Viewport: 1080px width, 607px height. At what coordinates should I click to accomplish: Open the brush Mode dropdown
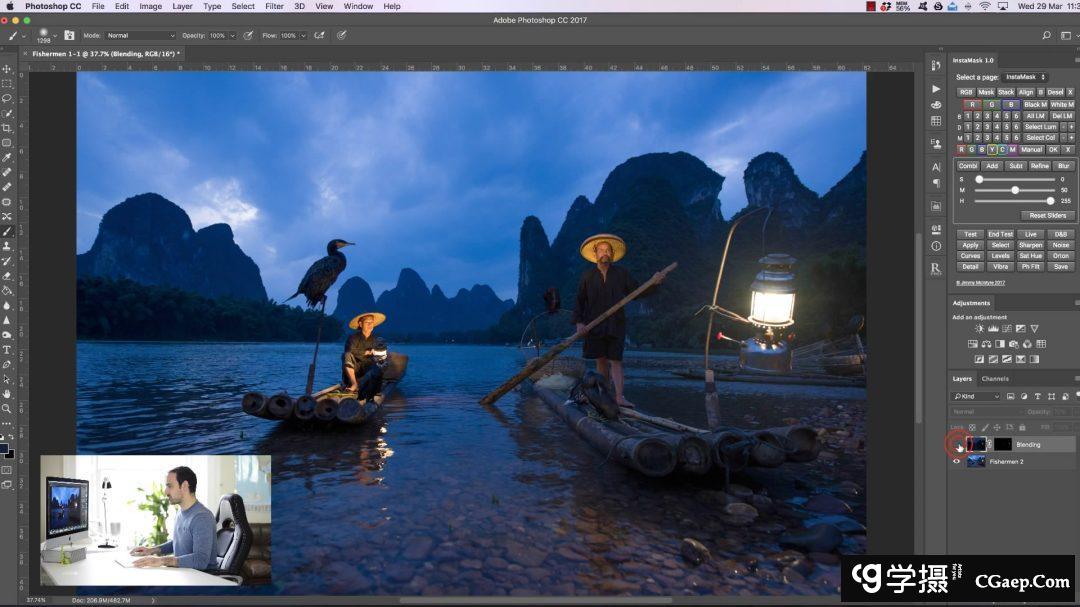[140, 35]
